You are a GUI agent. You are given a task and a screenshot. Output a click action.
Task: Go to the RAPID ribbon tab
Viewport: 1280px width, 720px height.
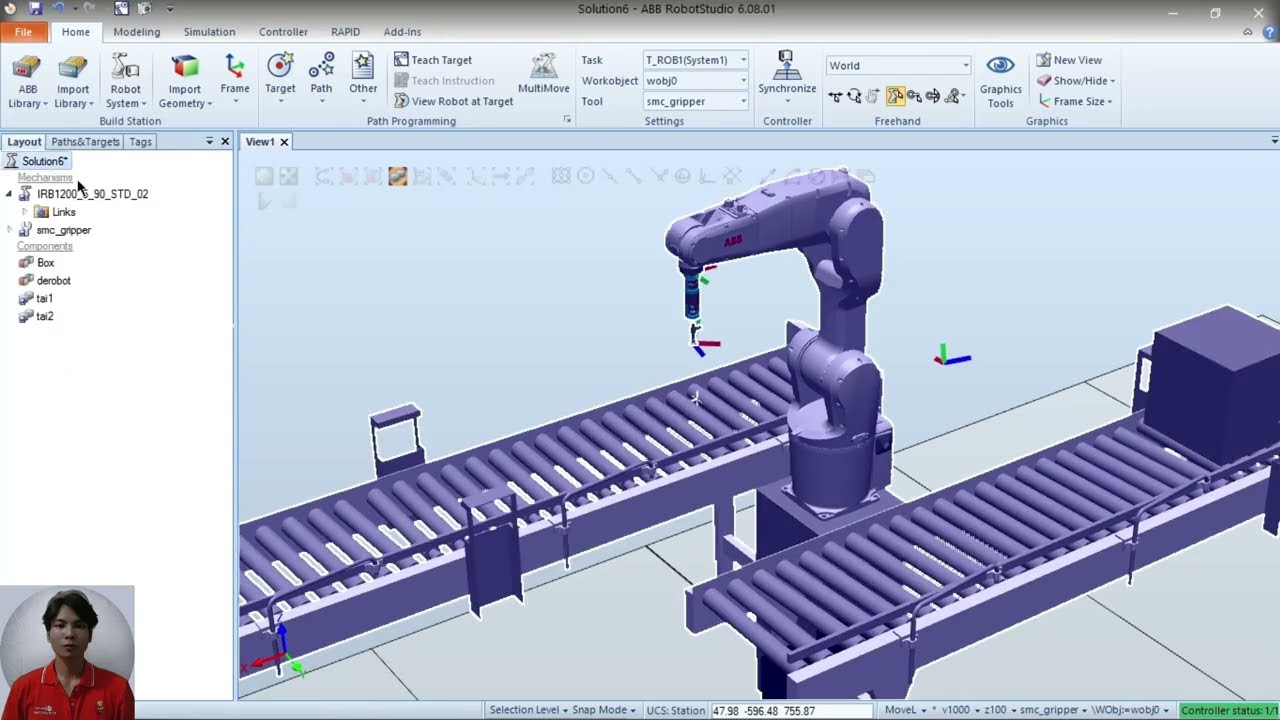346,32
